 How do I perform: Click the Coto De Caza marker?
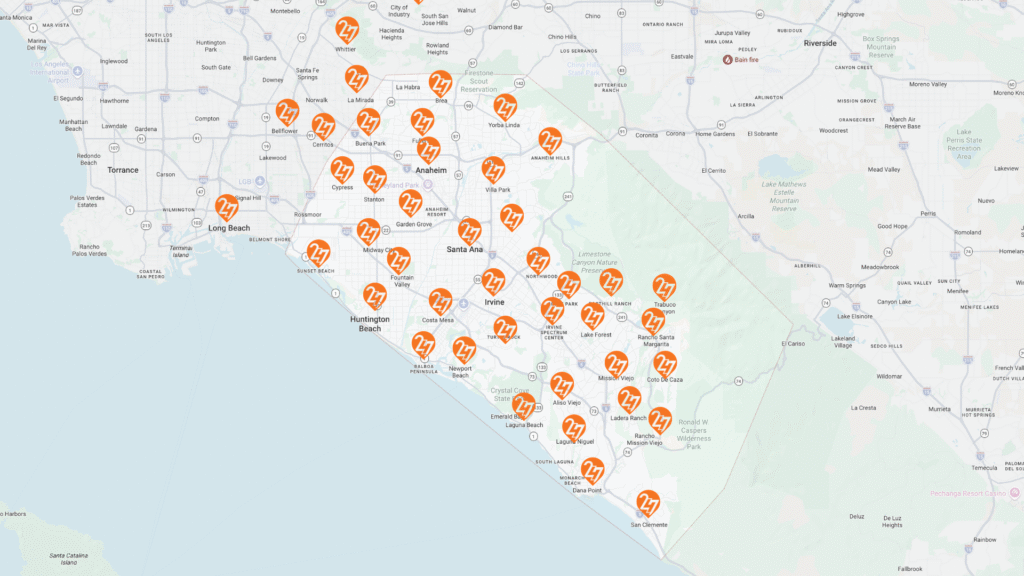[x=665, y=364]
